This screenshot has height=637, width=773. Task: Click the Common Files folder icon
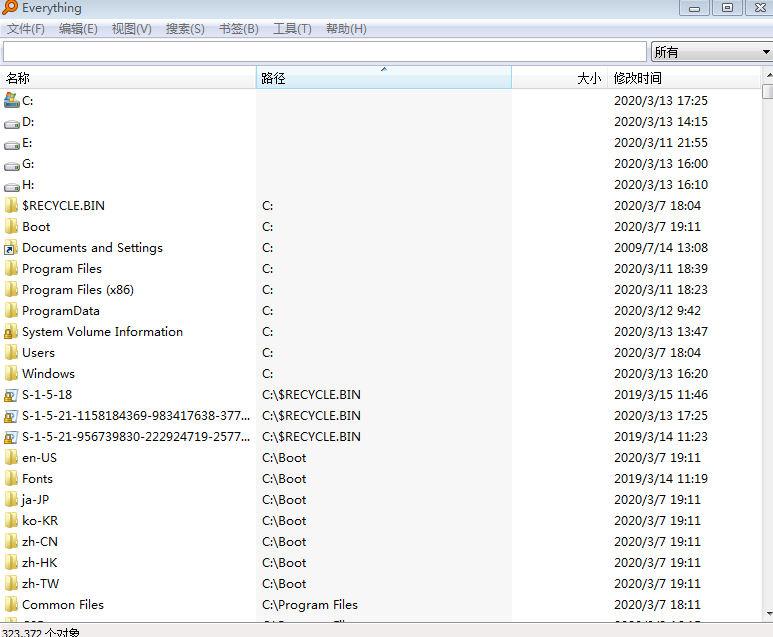11,604
